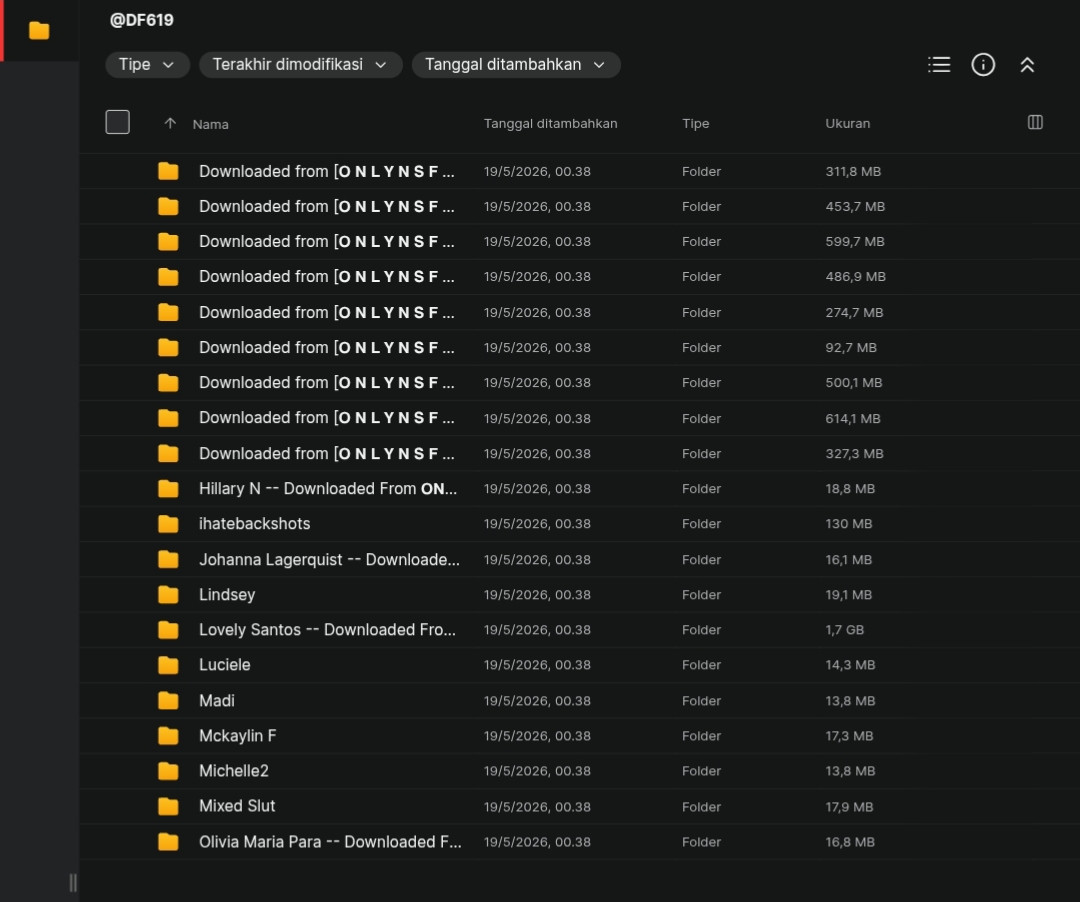Click size value '1,7 GB'
This screenshot has height=902, width=1080.
coord(844,629)
